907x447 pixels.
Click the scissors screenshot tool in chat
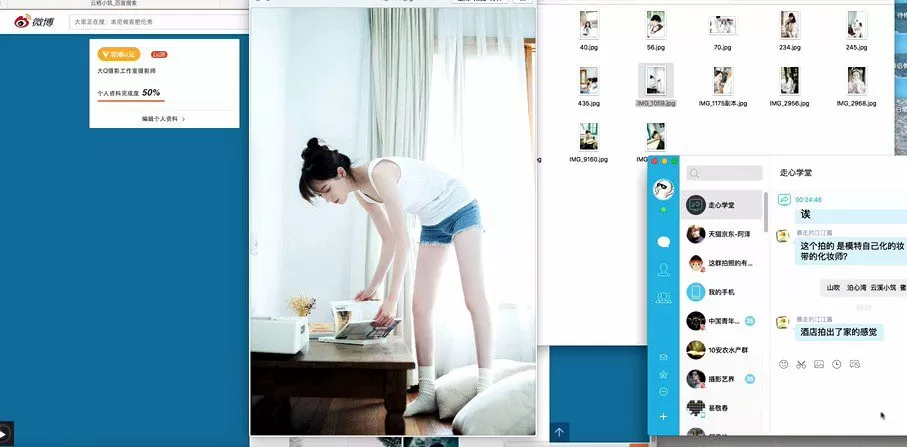801,364
